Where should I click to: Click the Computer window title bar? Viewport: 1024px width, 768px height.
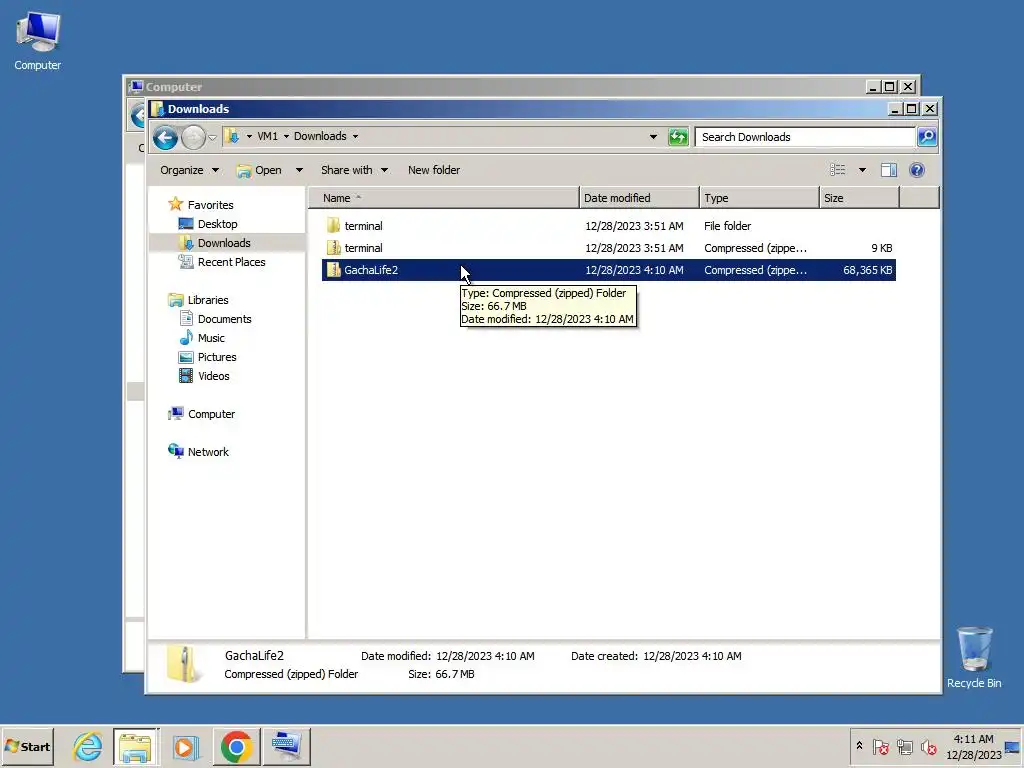click(x=496, y=87)
